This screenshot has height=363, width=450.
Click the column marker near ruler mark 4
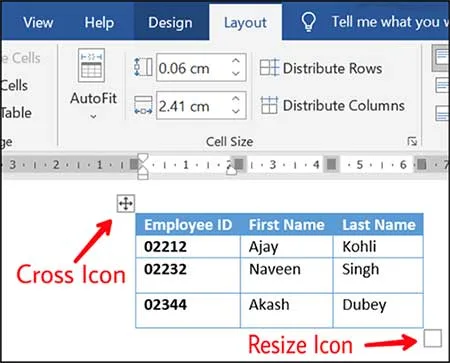[x=331, y=164]
